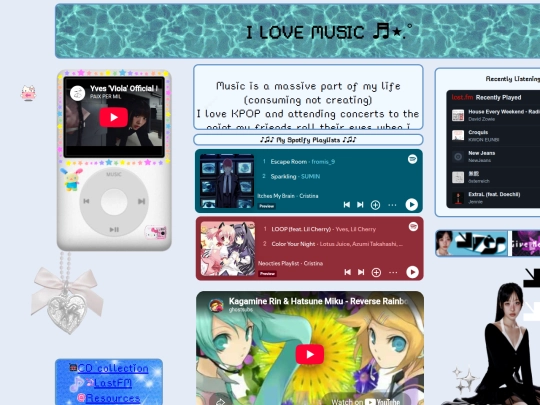
Task: Click the ExtraL album thumbnail
Action: pos(458,198)
